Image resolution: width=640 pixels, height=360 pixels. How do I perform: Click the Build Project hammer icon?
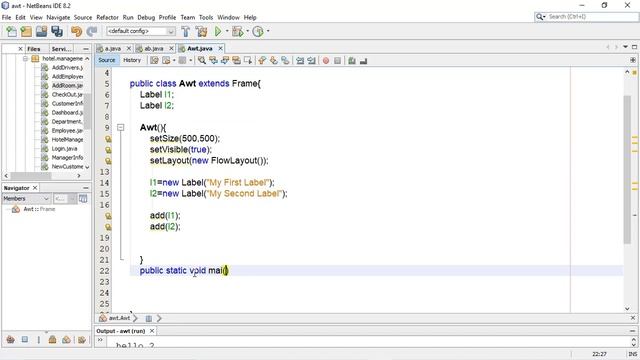[x=185, y=31]
